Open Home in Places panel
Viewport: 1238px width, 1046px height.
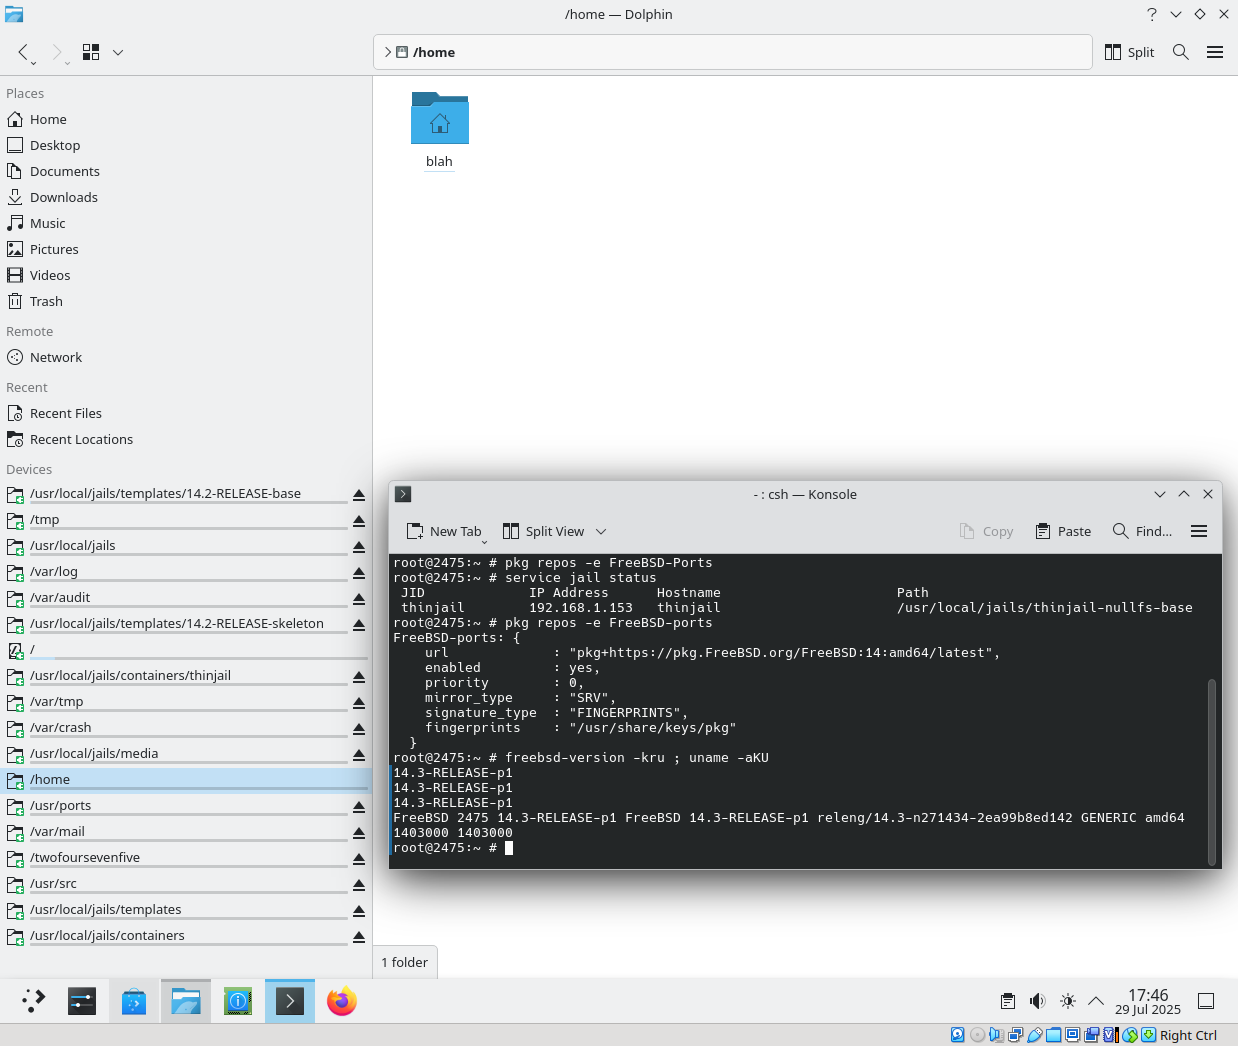click(x=186, y=119)
